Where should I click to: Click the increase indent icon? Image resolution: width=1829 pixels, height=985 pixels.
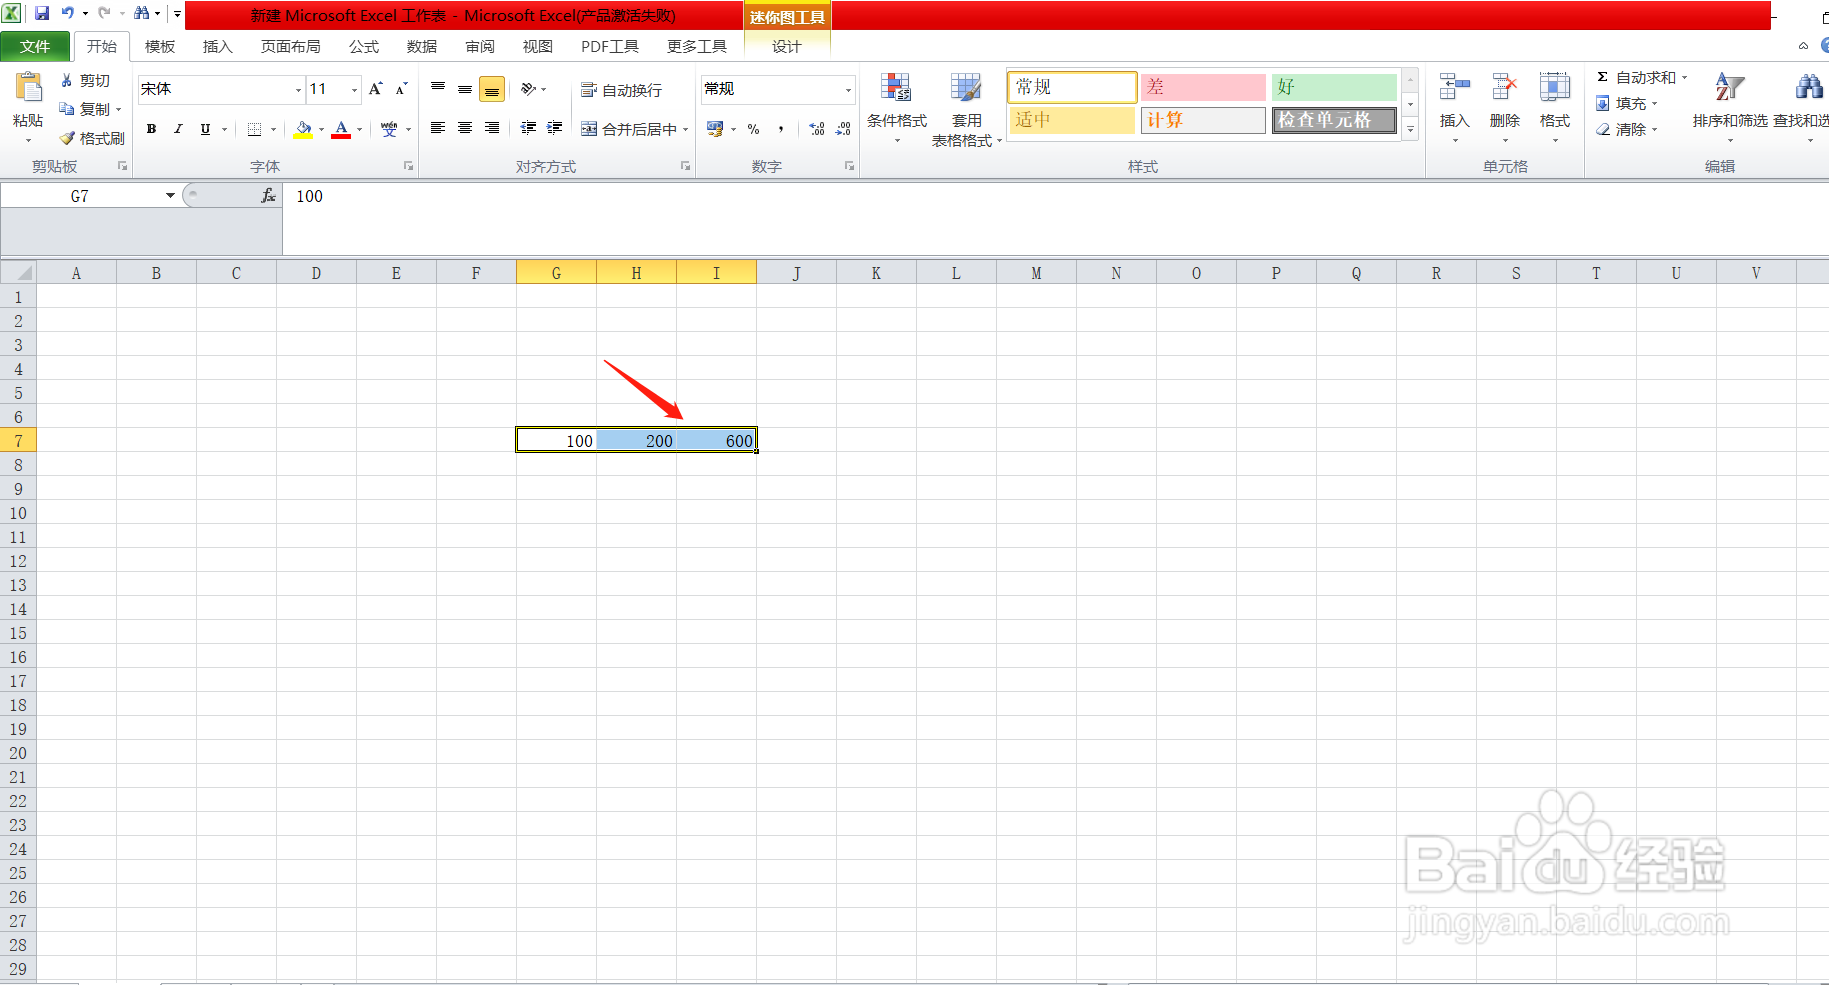pos(555,128)
